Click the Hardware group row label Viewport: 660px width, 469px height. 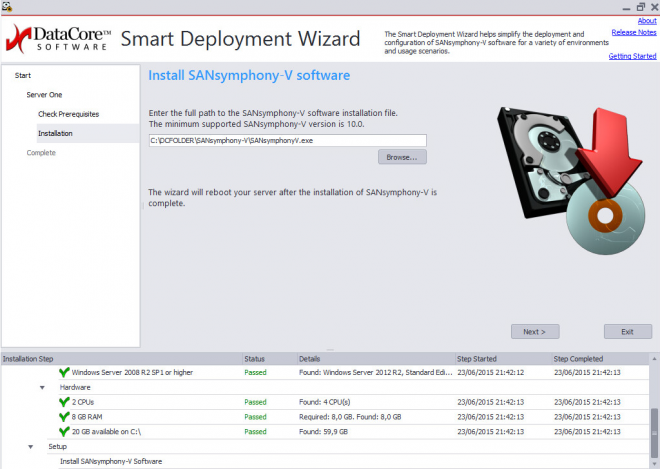click(x=75, y=387)
